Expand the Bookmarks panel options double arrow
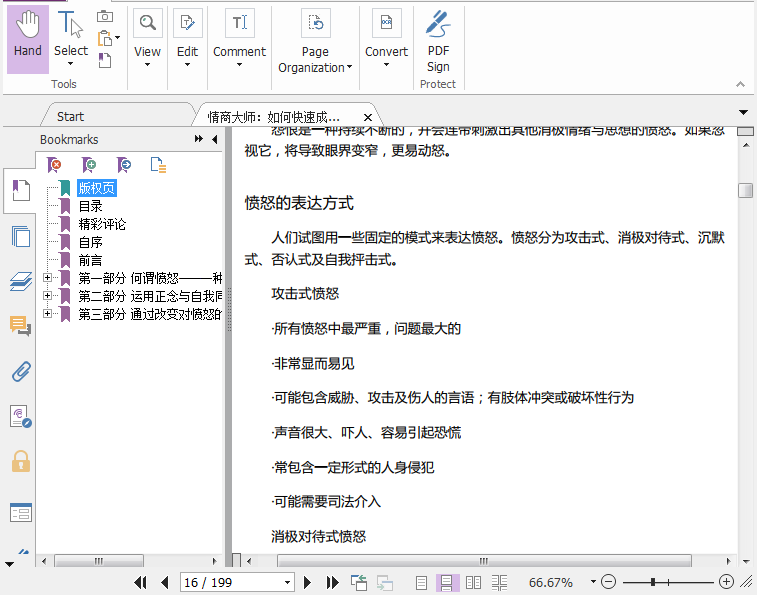 pyautogui.click(x=198, y=139)
